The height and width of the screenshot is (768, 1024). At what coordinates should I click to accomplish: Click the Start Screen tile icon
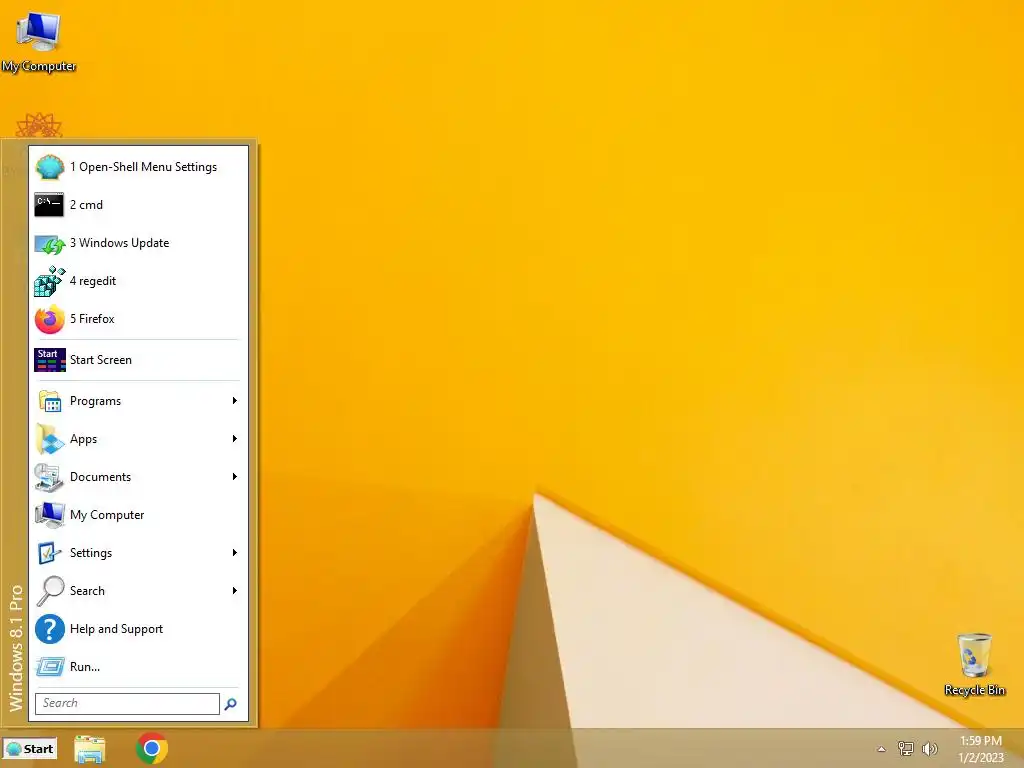coord(50,360)
